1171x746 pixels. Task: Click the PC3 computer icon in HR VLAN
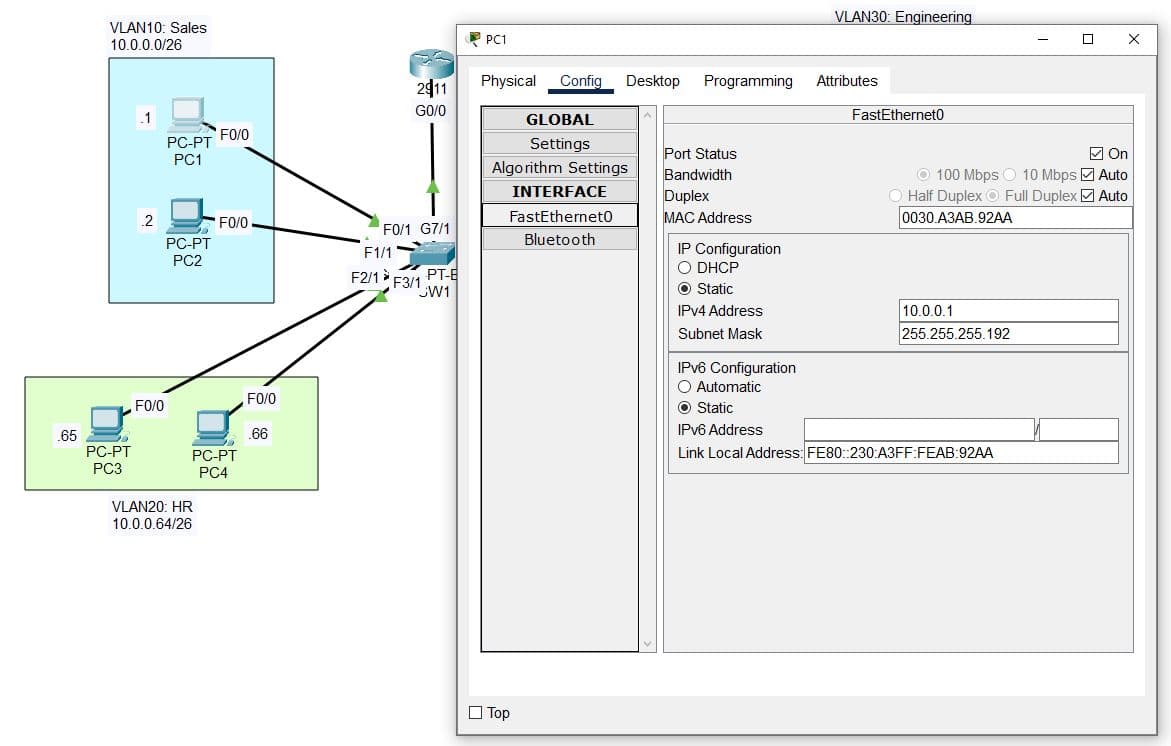point(106,424)
